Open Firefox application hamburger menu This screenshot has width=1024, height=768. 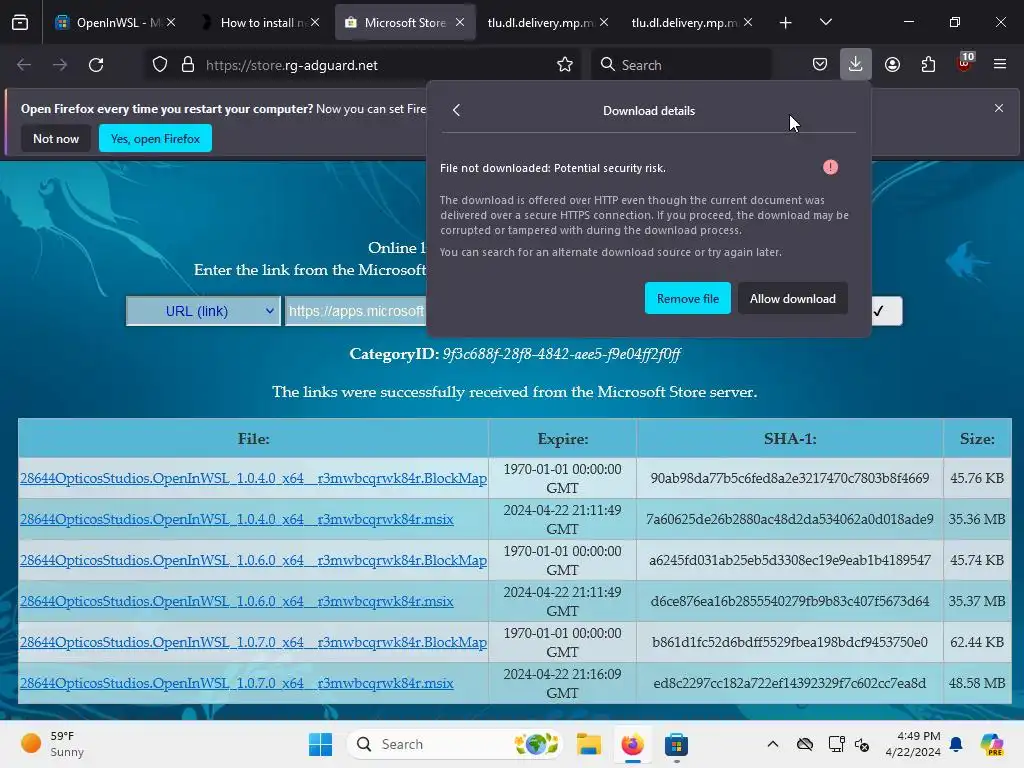tap(1000, 65)
